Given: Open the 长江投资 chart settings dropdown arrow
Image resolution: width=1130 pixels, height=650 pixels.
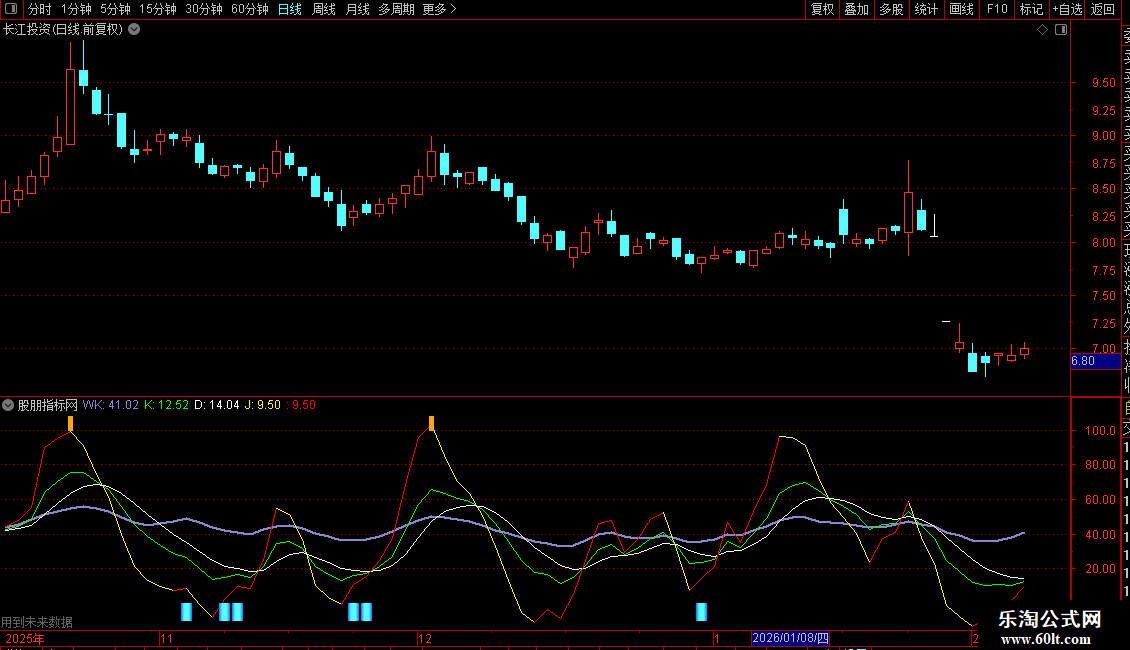Looking at the screenshot, I should point(134,30).
